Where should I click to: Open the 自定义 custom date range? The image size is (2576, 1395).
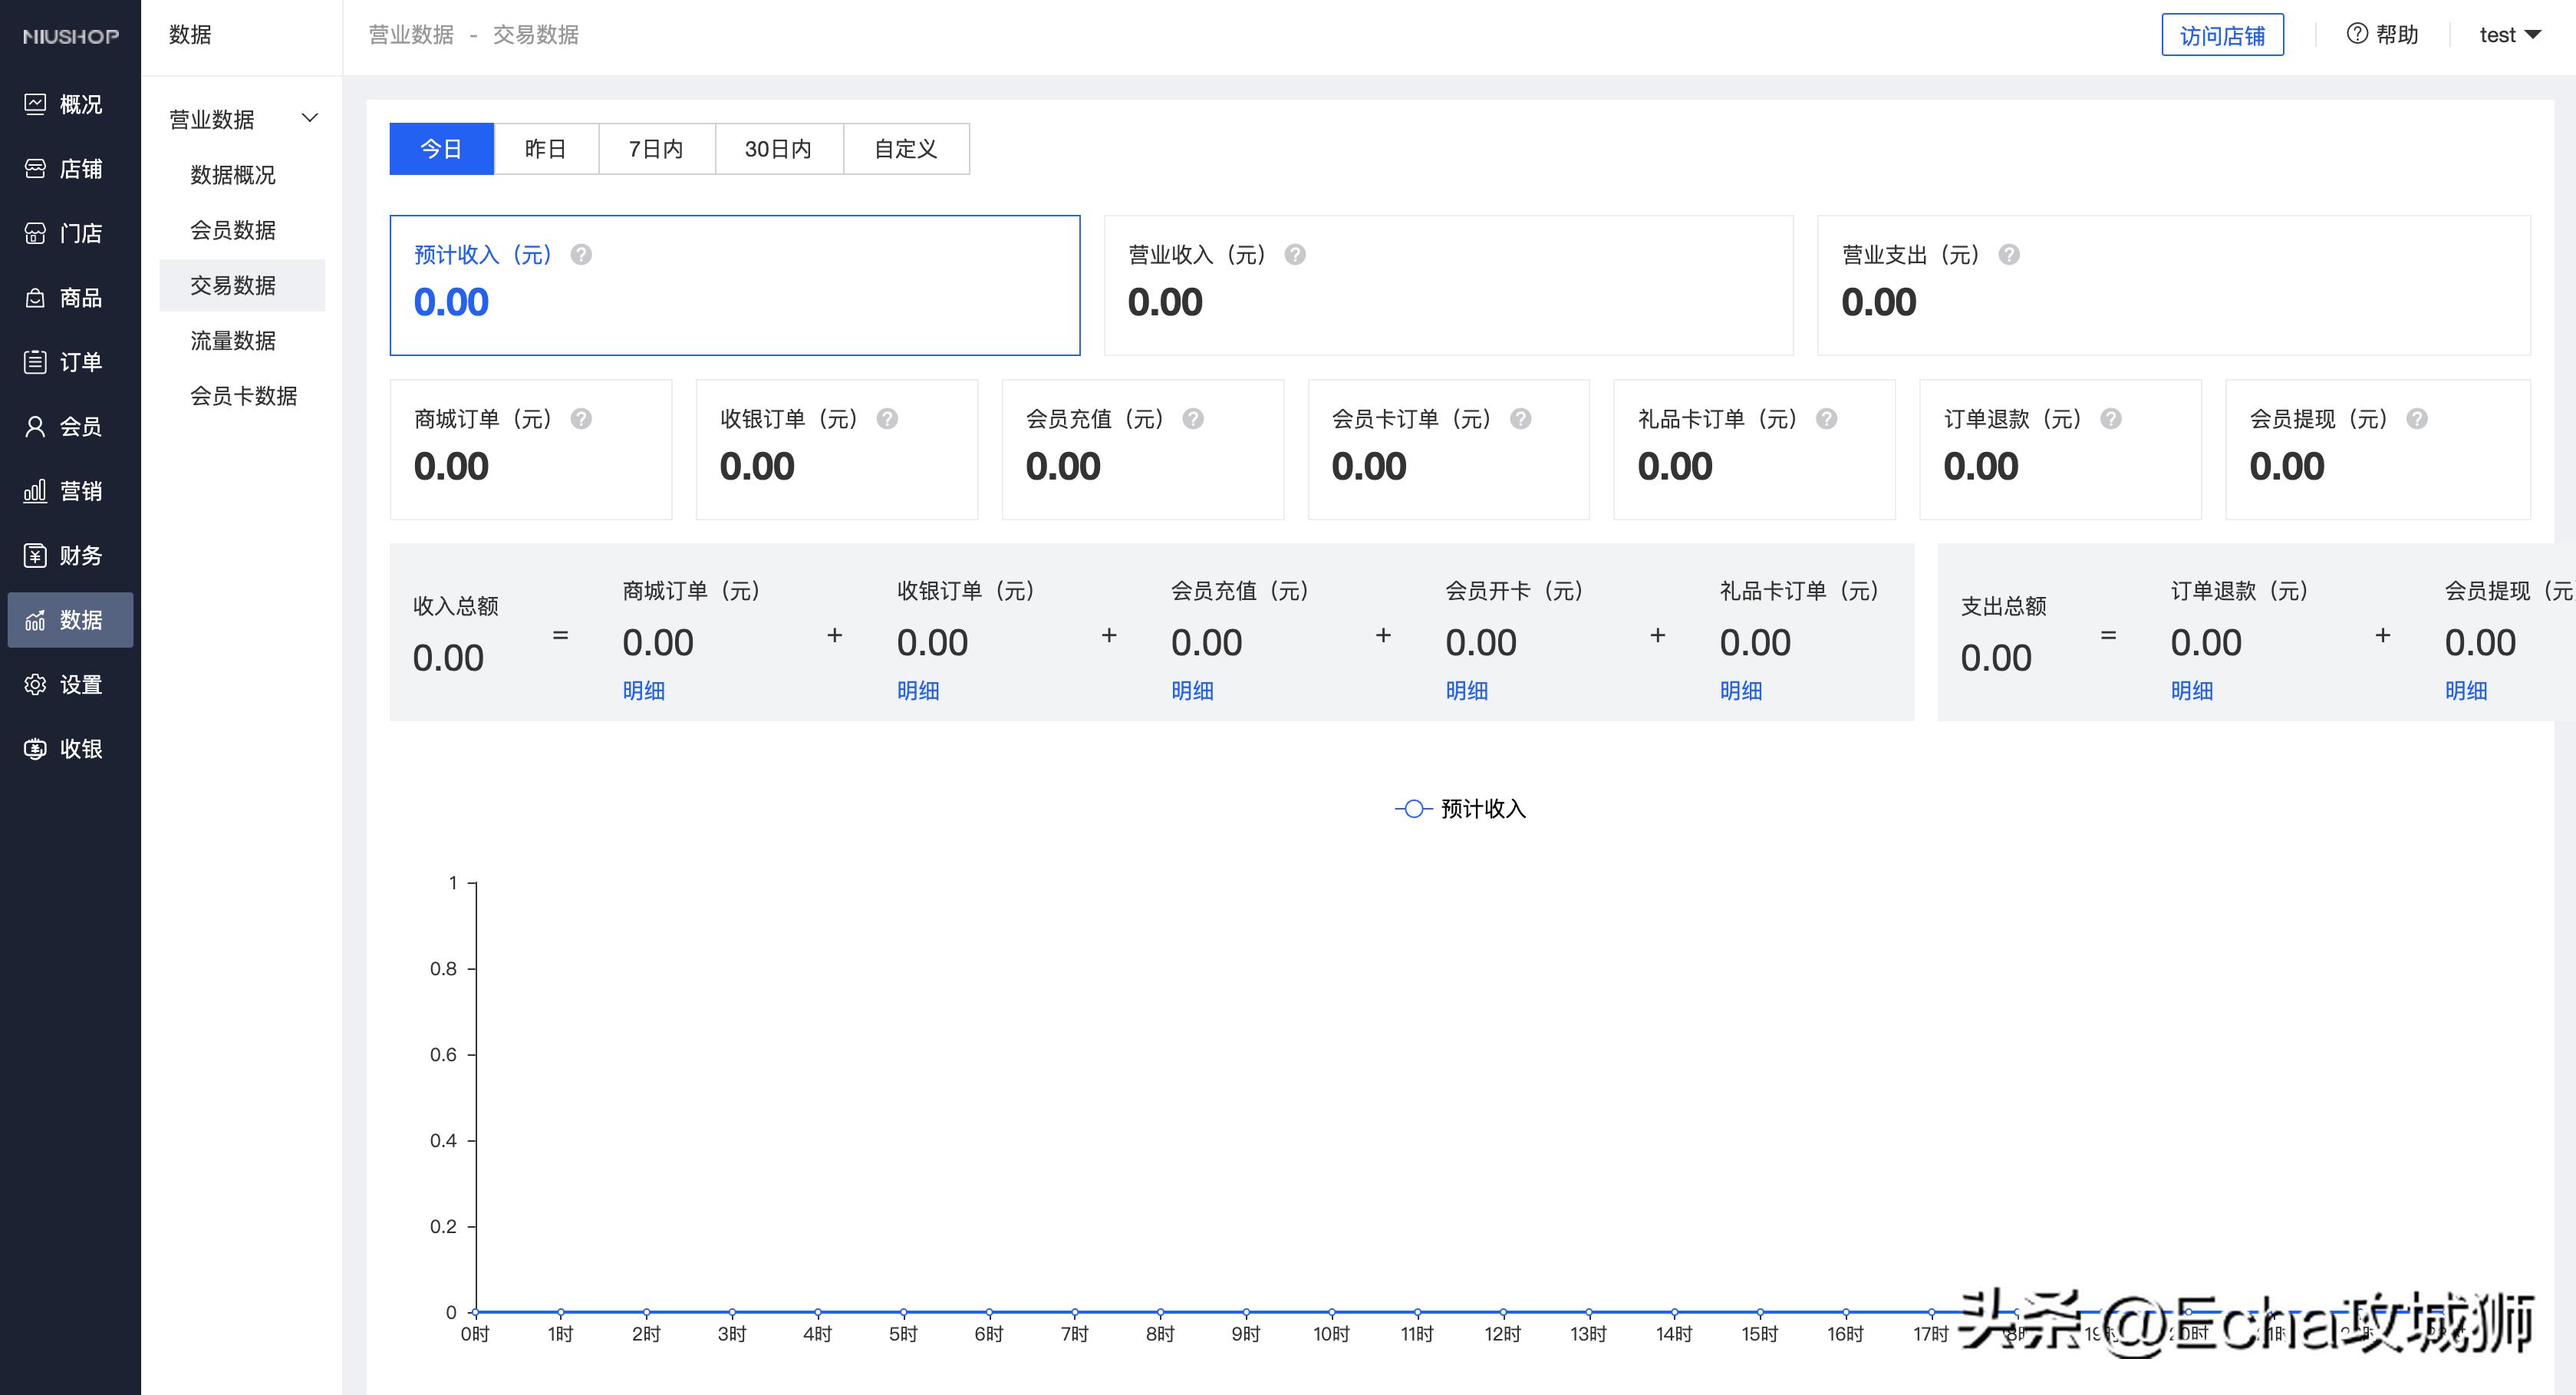coord(905,149)
